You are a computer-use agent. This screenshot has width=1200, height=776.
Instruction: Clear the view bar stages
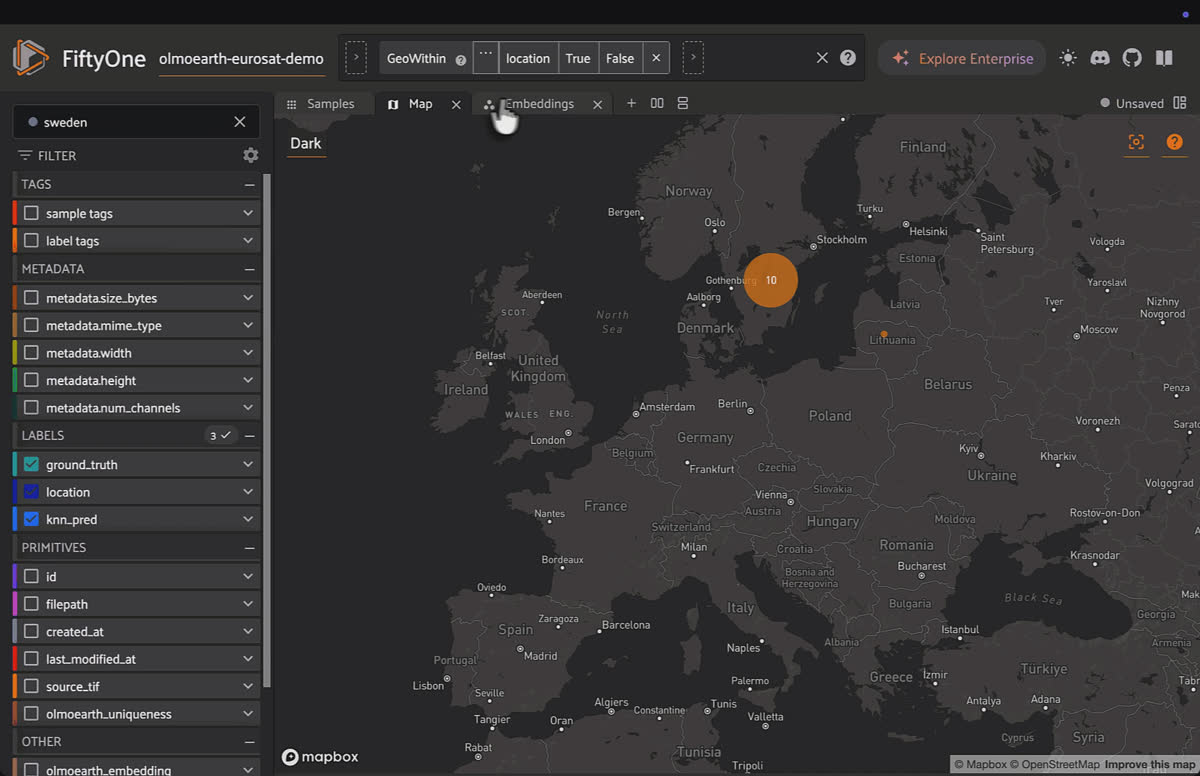coord(822,58)
